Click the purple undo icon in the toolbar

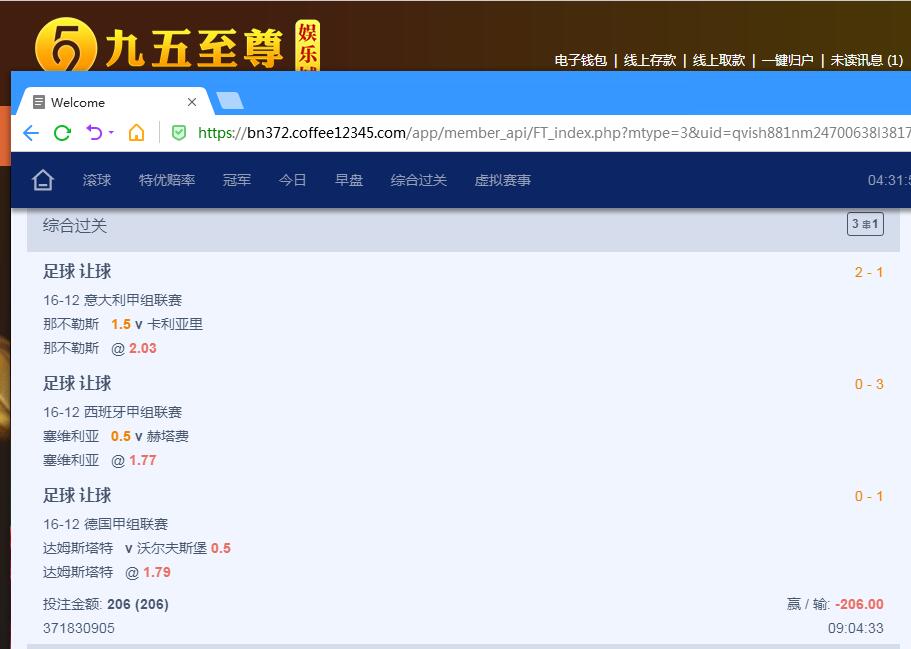[x=94, y=133]
